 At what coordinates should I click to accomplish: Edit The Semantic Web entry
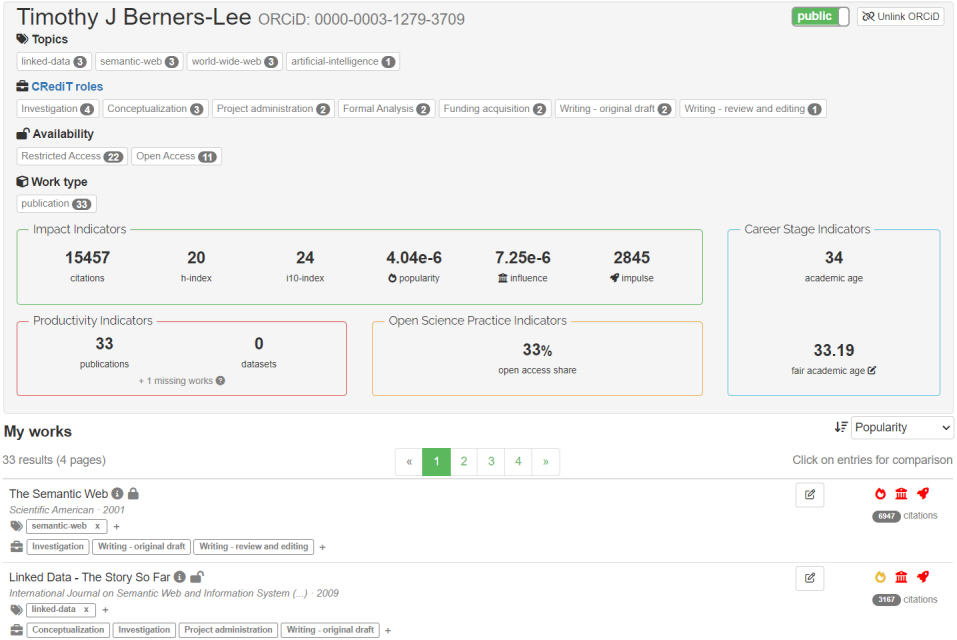point(810,495)
